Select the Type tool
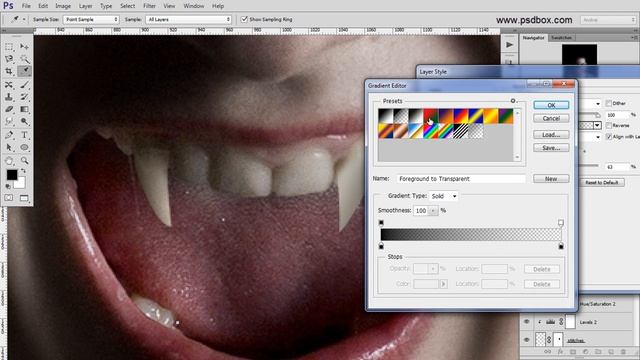 [24, 135]
